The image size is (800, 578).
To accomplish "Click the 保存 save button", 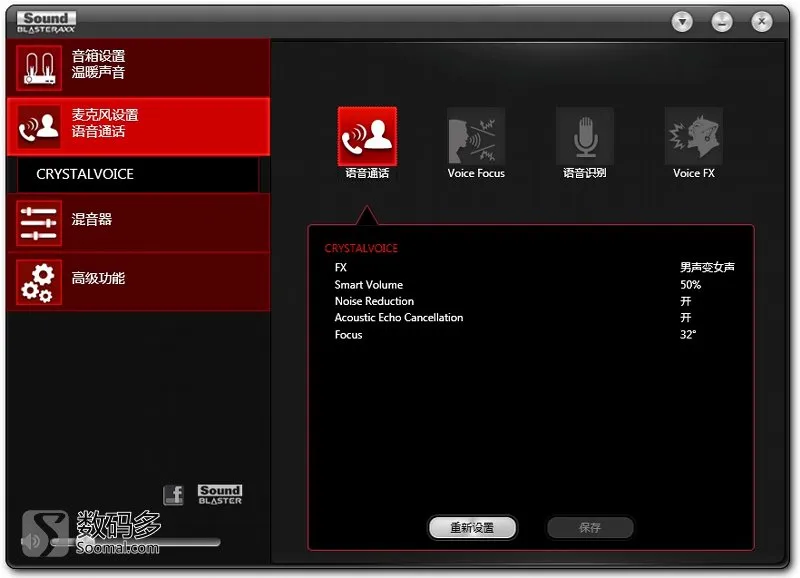I will pyautogui.click(x=590, y=527).
